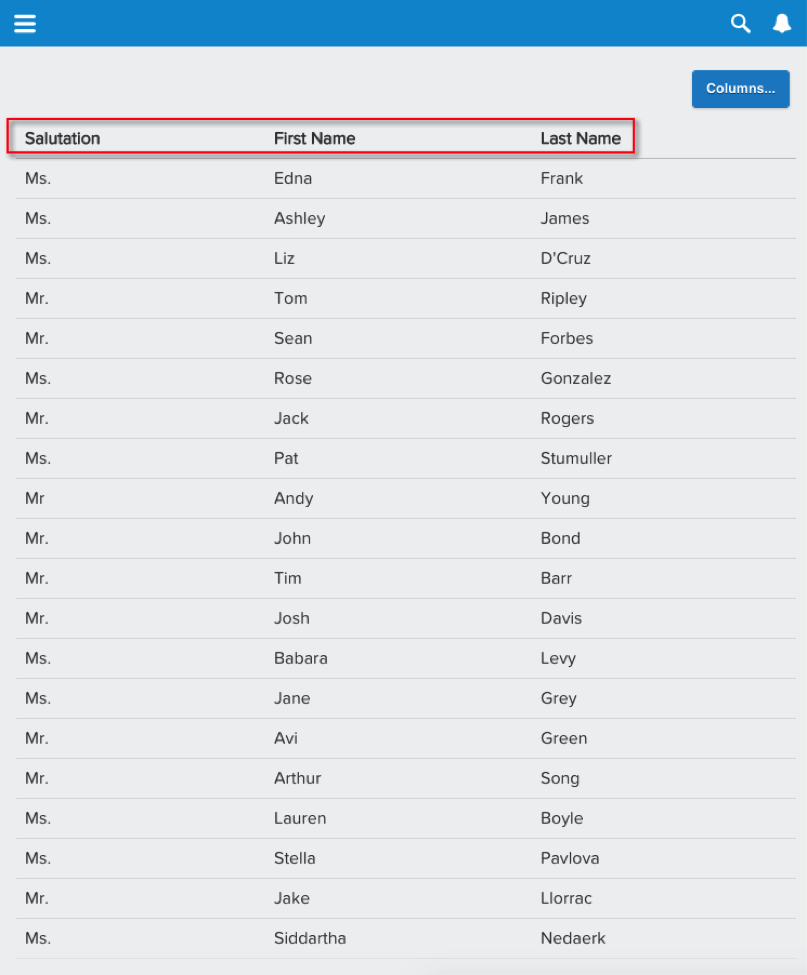807x975 pixels.
Task: Select the Babara Levy row
Action: point(406,658)
